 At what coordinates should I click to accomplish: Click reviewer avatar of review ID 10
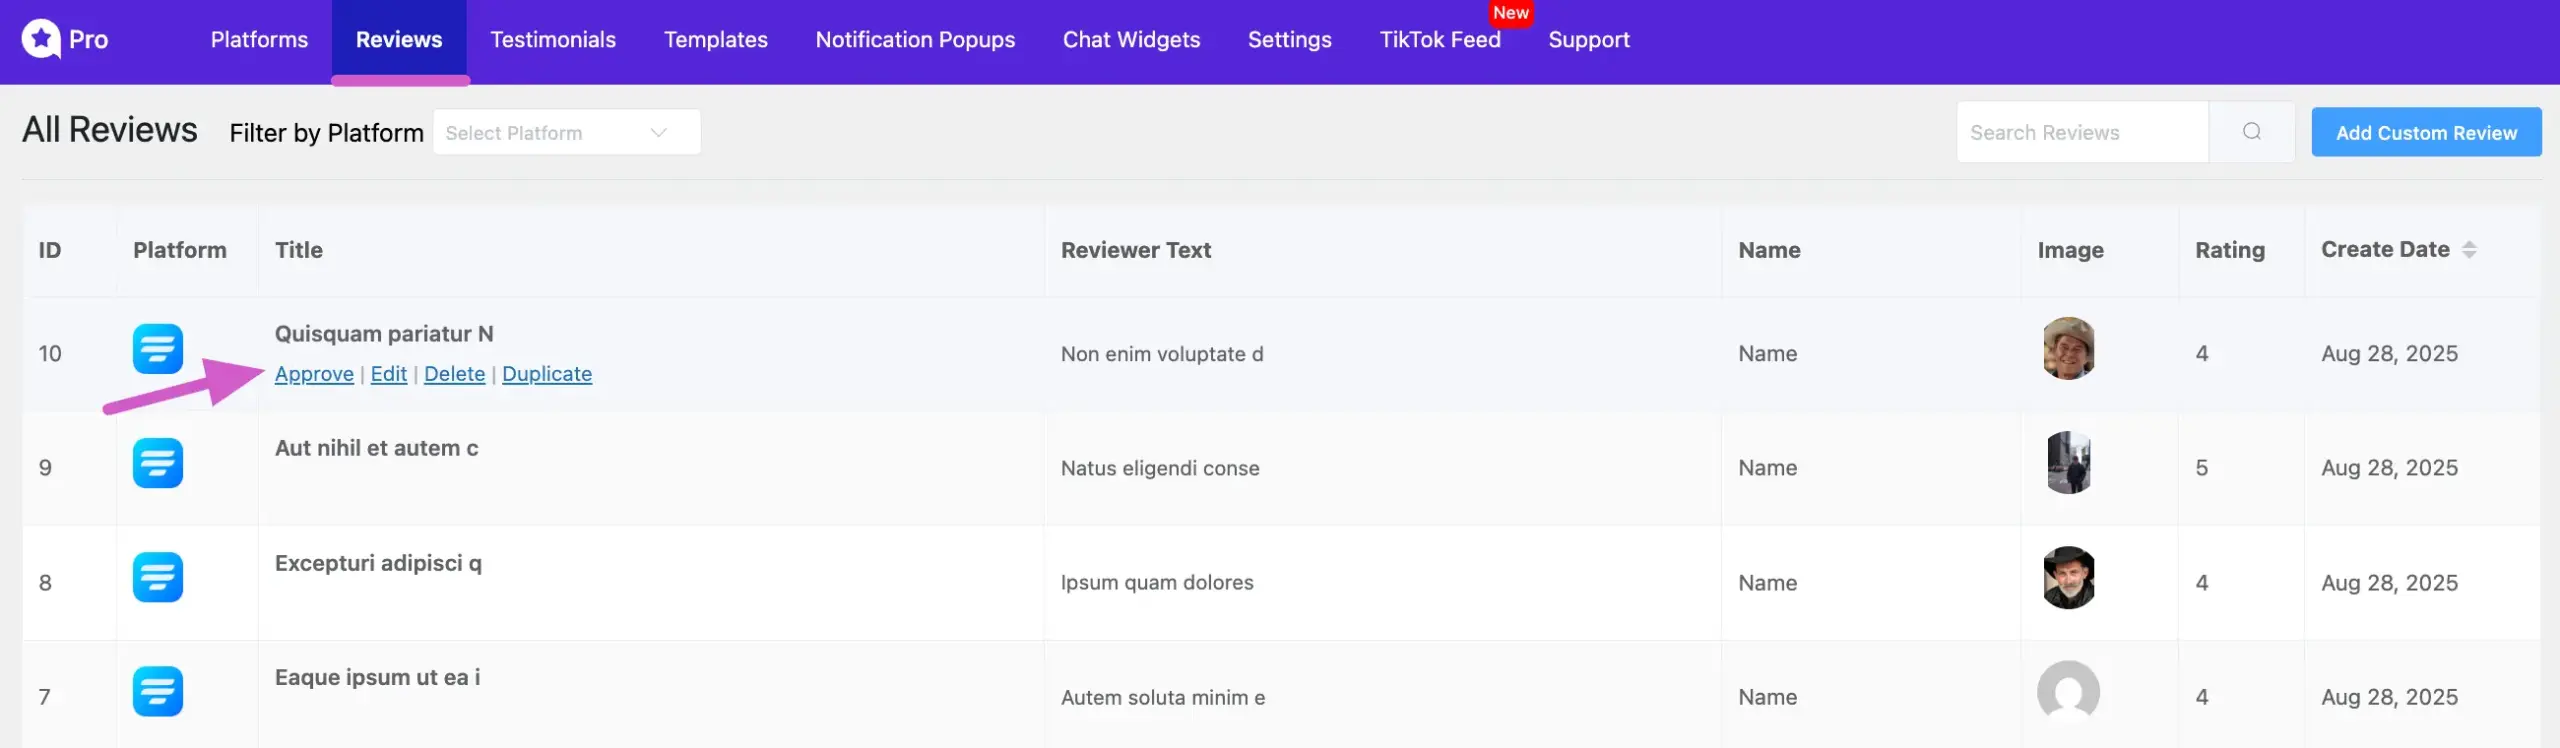pyautogui.click(x=2068, y=349)
